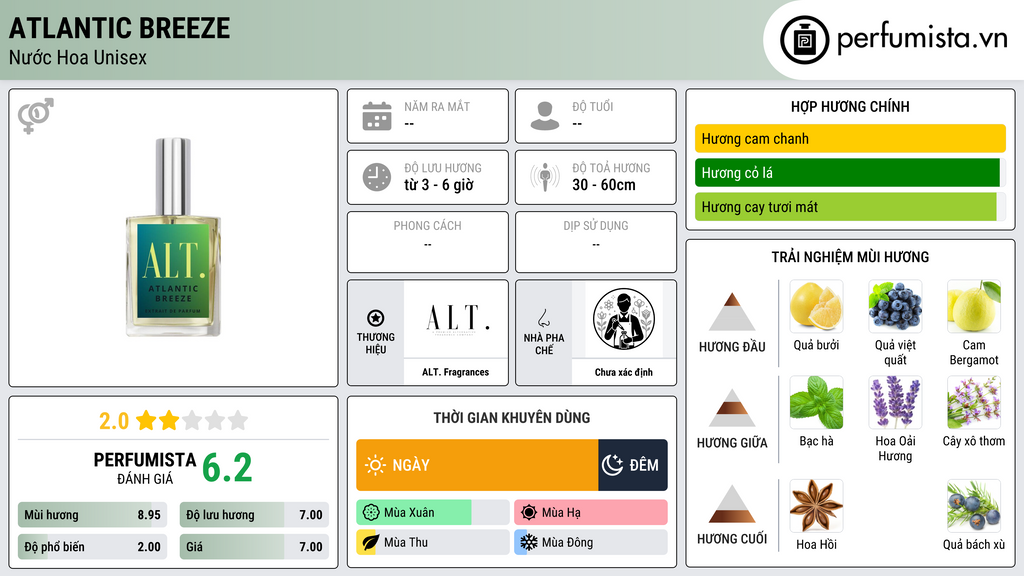Click the 30 - 60cm sillage value
1024x576 pixels.
[x=604, y=185]
